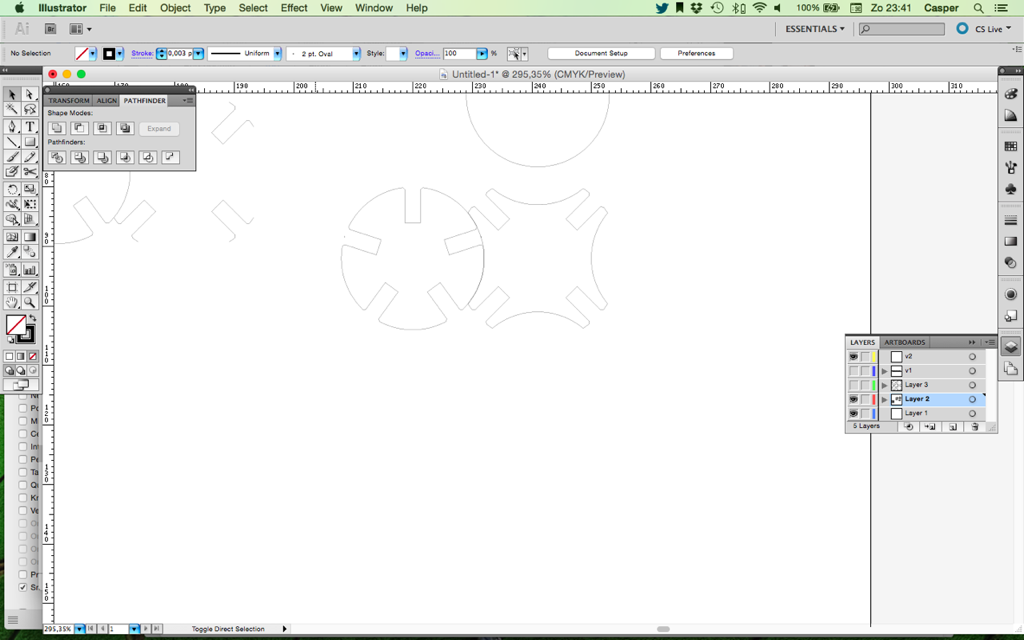
Task: Show hidden Layer 3 via visibility box
Action: pos(853,385)
